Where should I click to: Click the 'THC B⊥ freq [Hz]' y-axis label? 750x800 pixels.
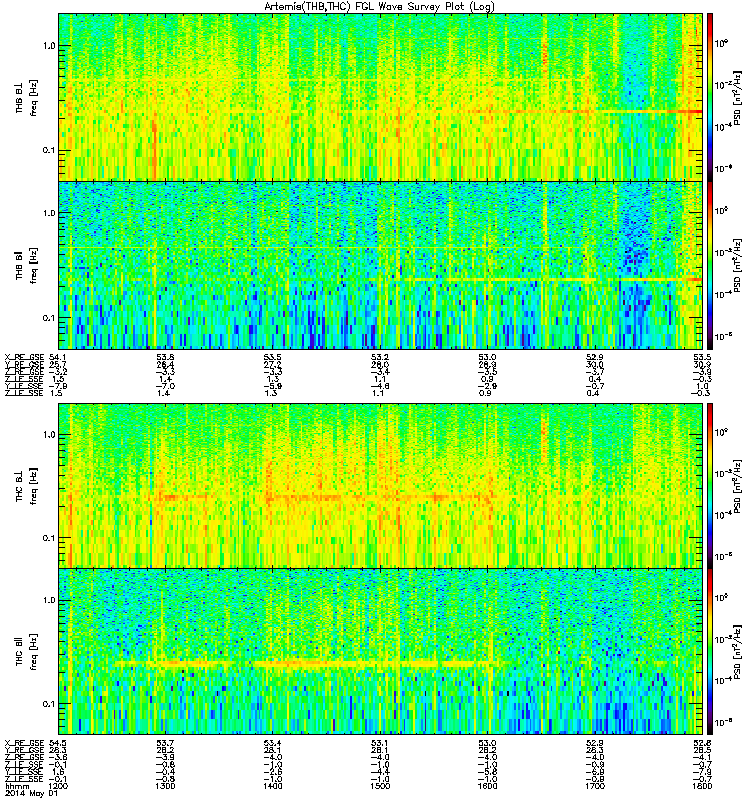(26, 486)
